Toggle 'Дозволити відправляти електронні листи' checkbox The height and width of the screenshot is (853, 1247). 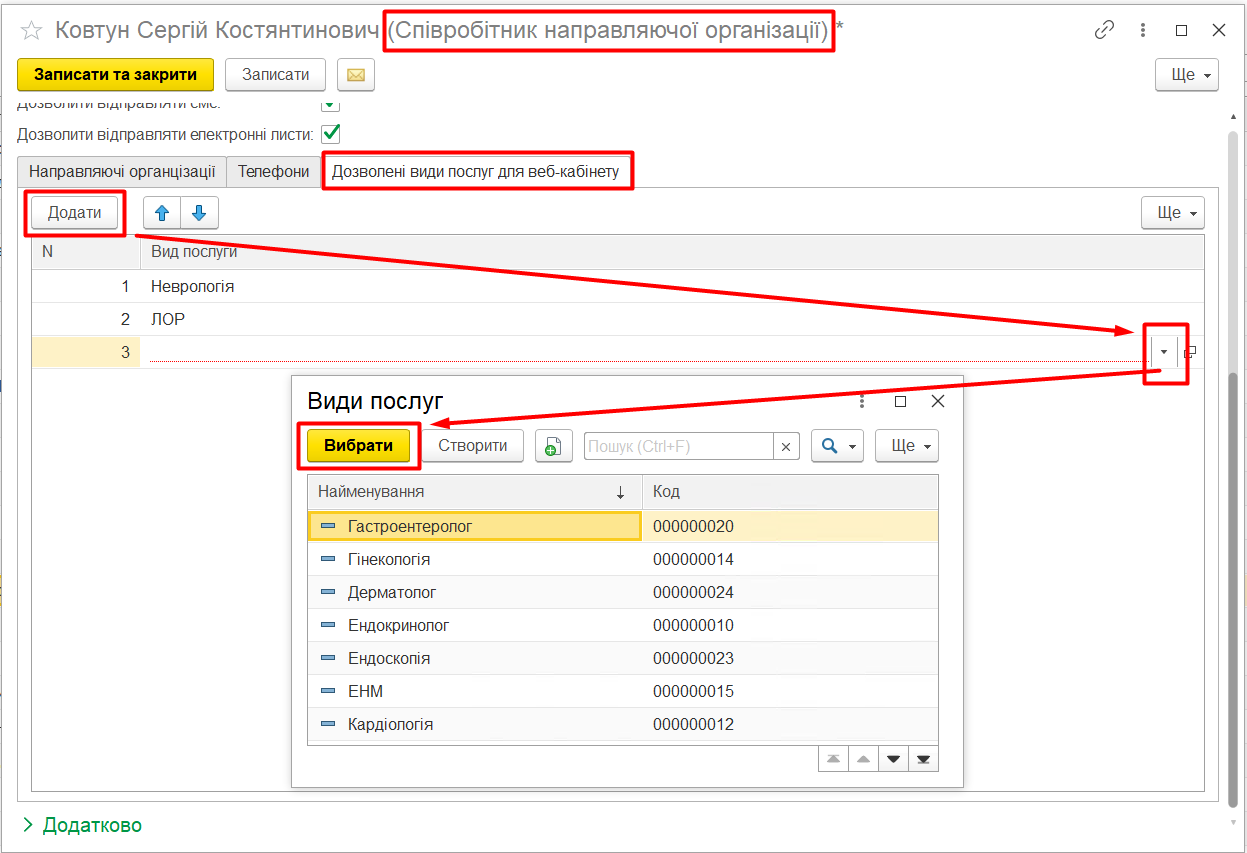[330, 133]
